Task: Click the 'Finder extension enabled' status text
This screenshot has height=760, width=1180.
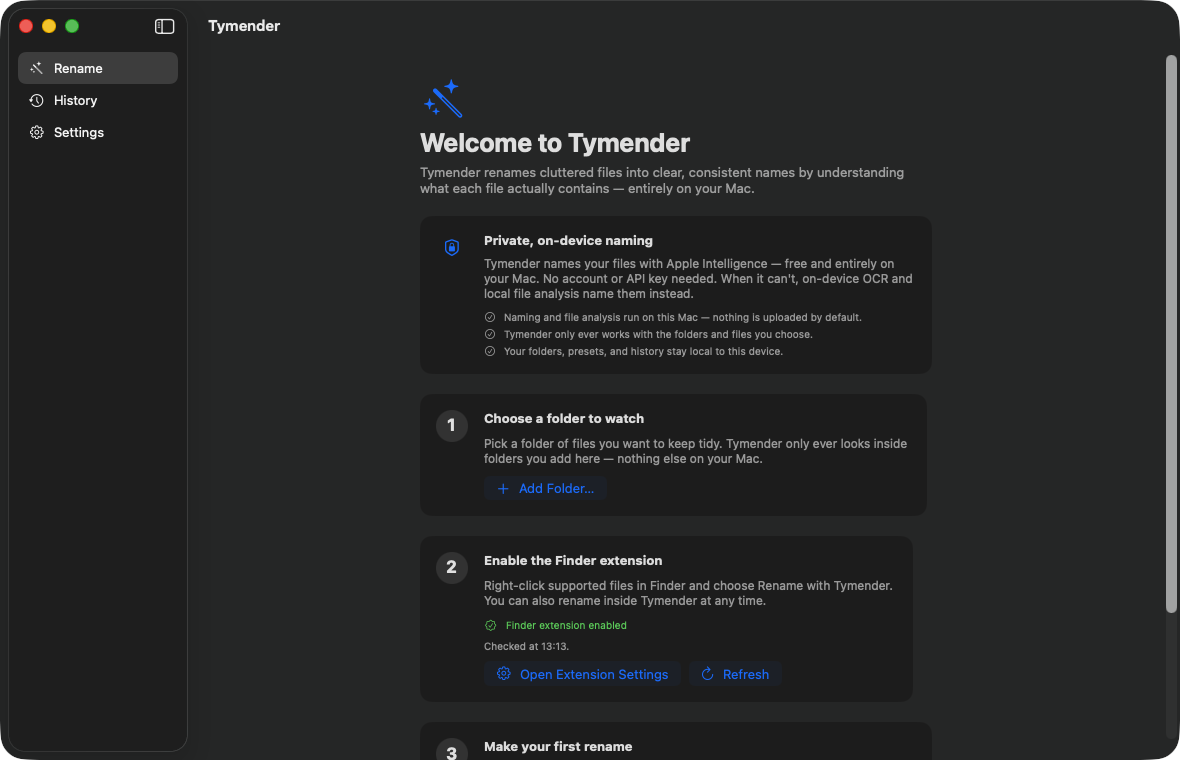Action: tap(566, 625)
